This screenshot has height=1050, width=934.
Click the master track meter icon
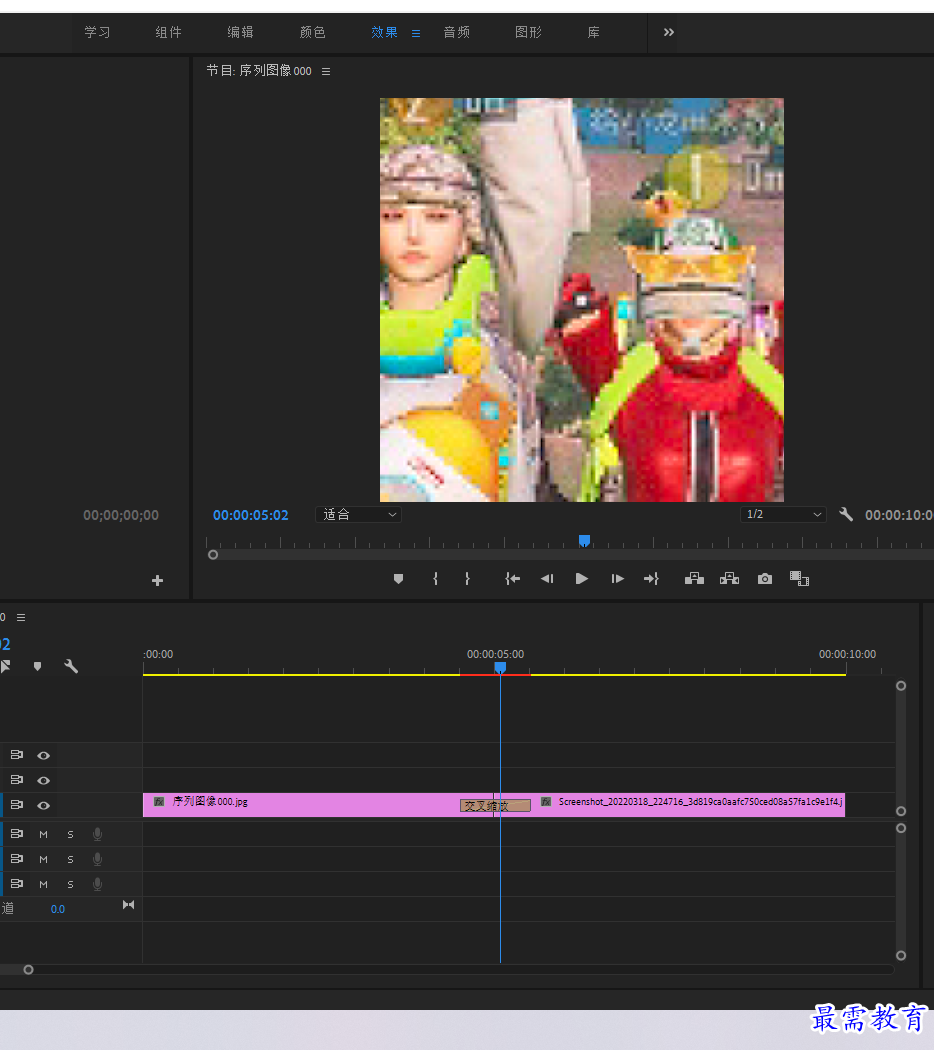pyautogui.click(x=128, y=905)
